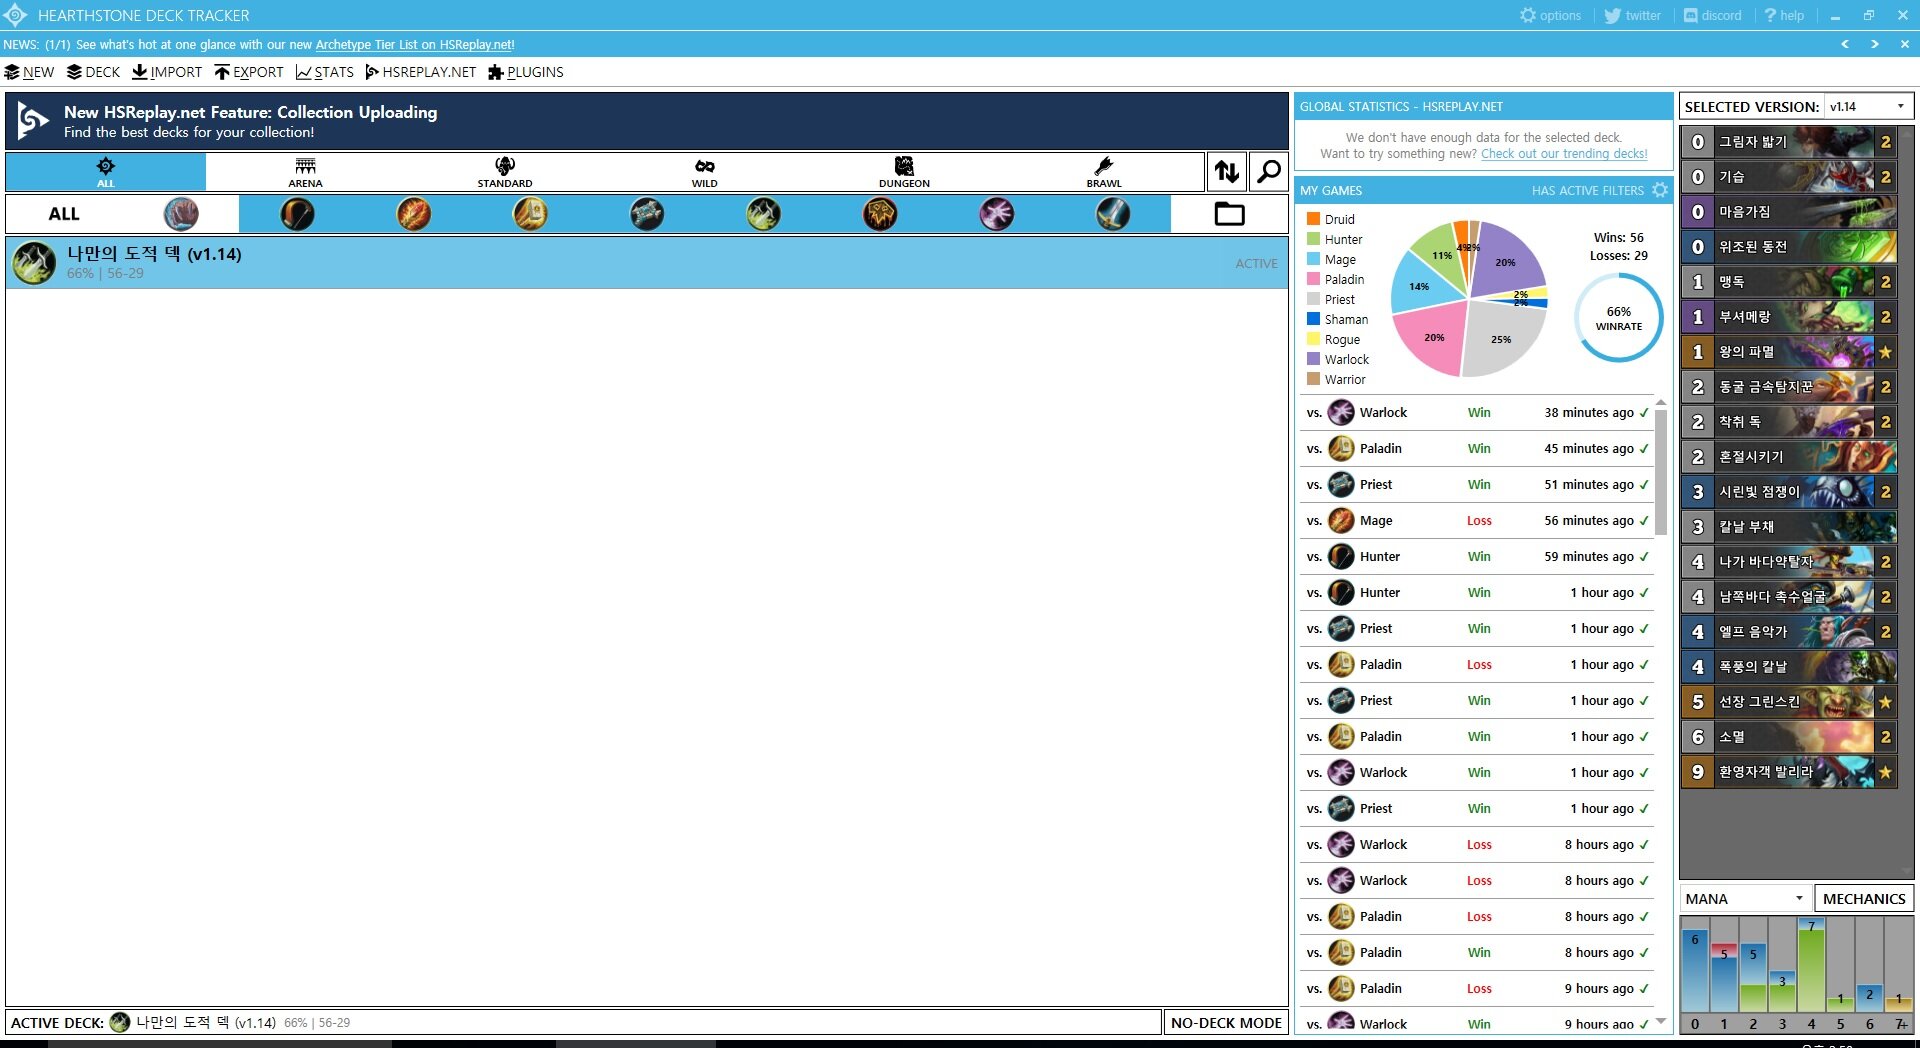Viewport: 1920px width, 1048px height.
Task: Click the Druid legend color swatch
Action: tap(1313, 219)
